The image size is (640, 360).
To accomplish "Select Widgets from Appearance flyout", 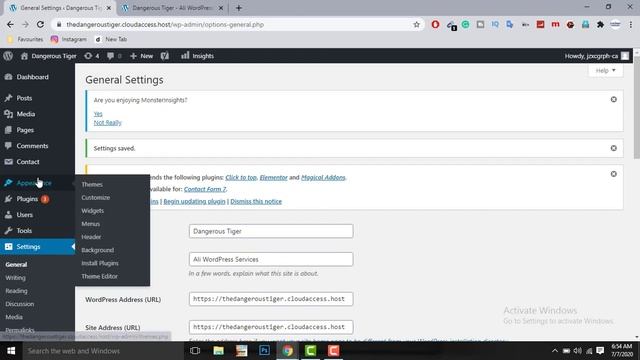I will coord(93,211).
